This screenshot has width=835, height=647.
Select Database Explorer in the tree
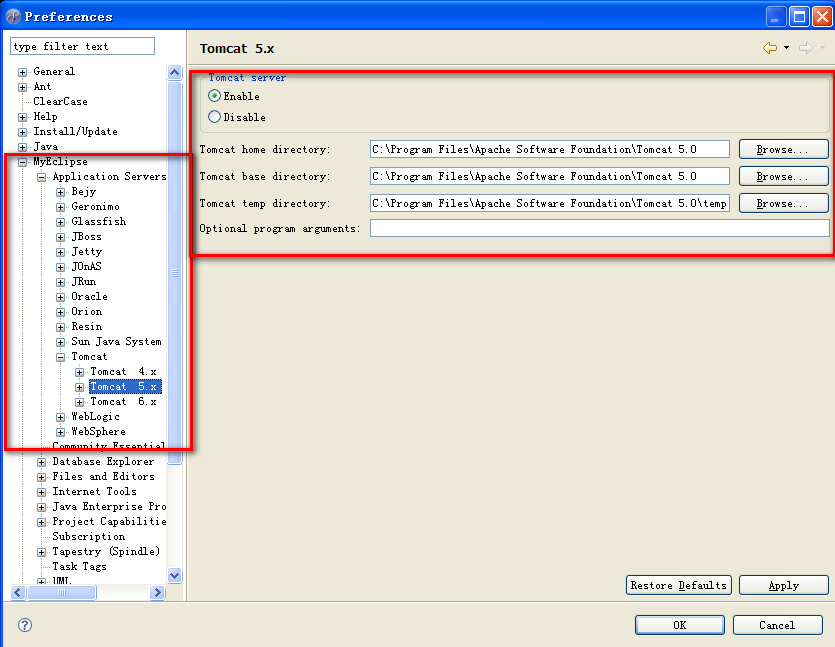[x=103, y=462]
